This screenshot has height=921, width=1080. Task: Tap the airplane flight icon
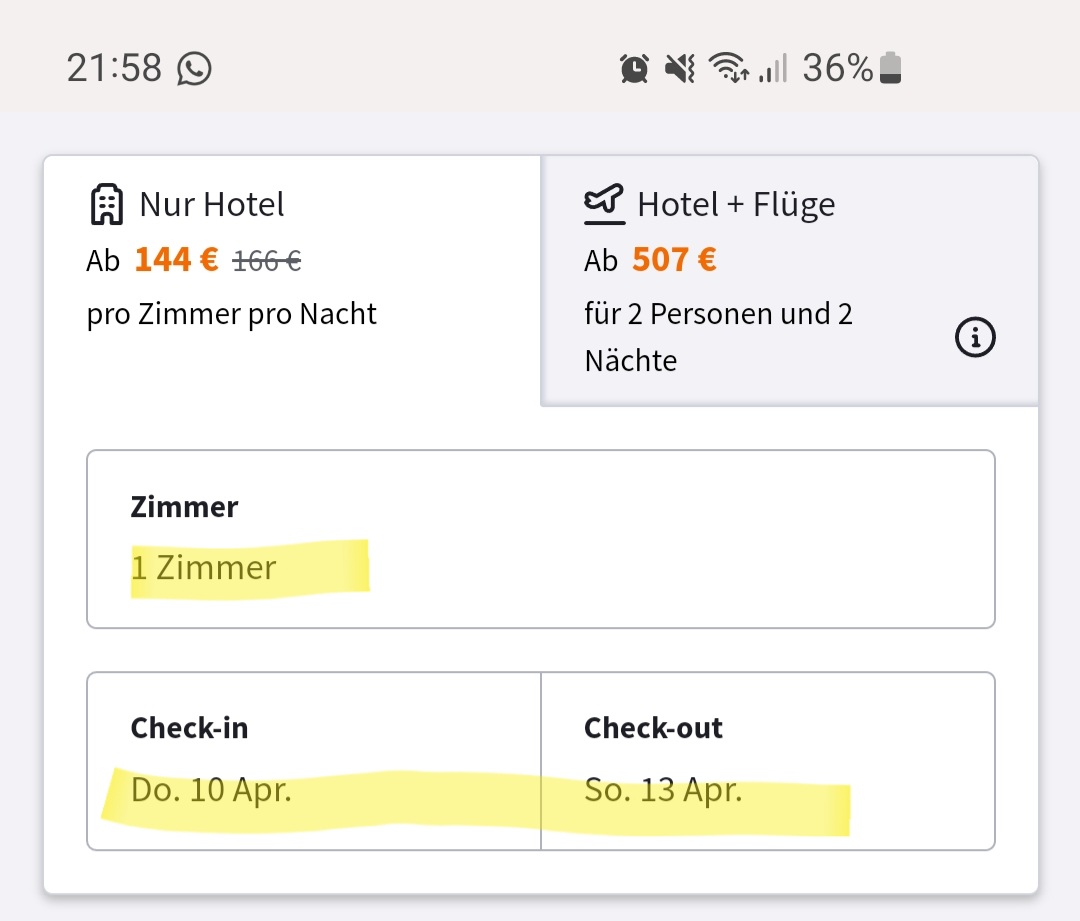click(x=604, y=204)
